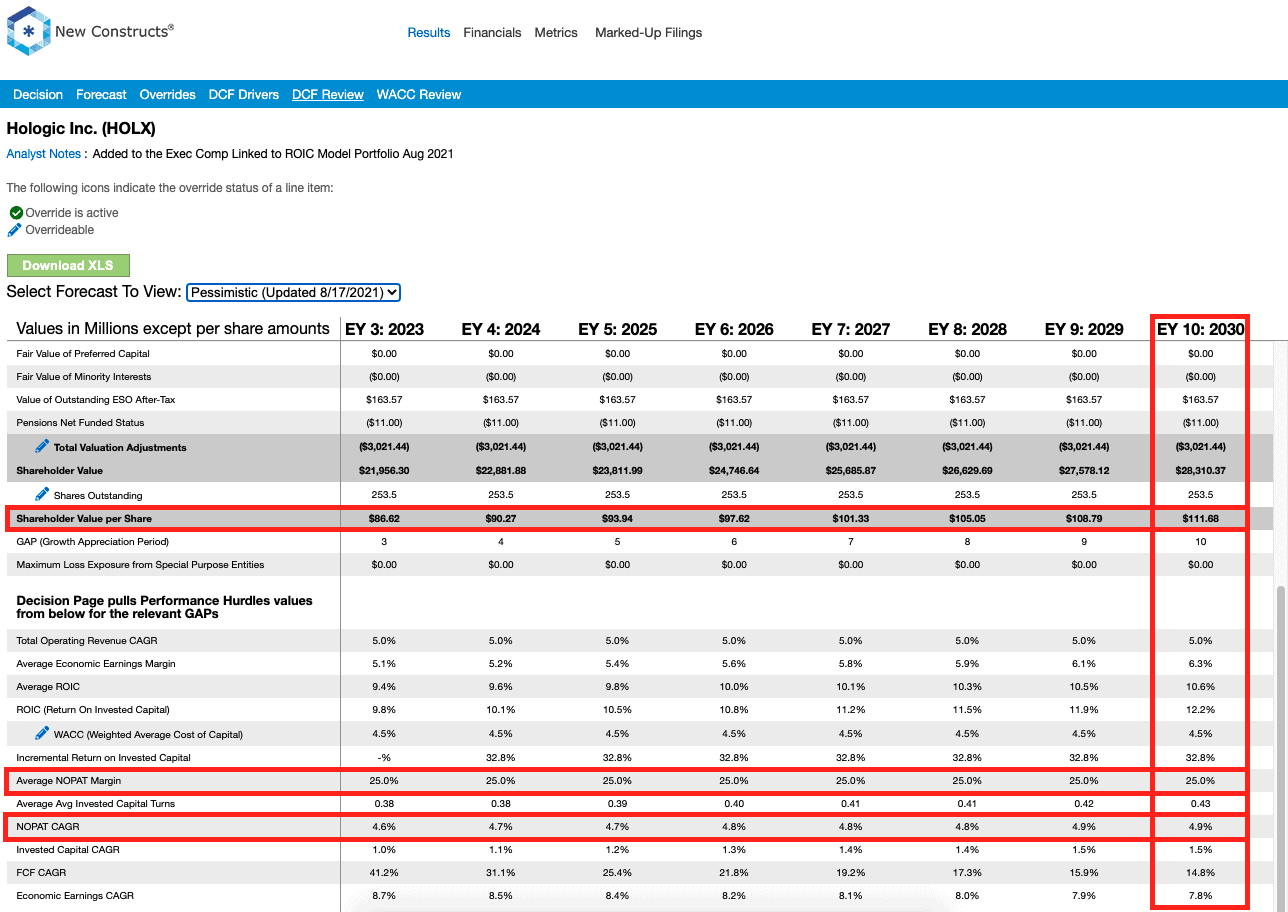The width and height of the screenshot is (1288, 912).
Task: Click the EY 10: 2030 column header
Action: [x=1200, y=329]
